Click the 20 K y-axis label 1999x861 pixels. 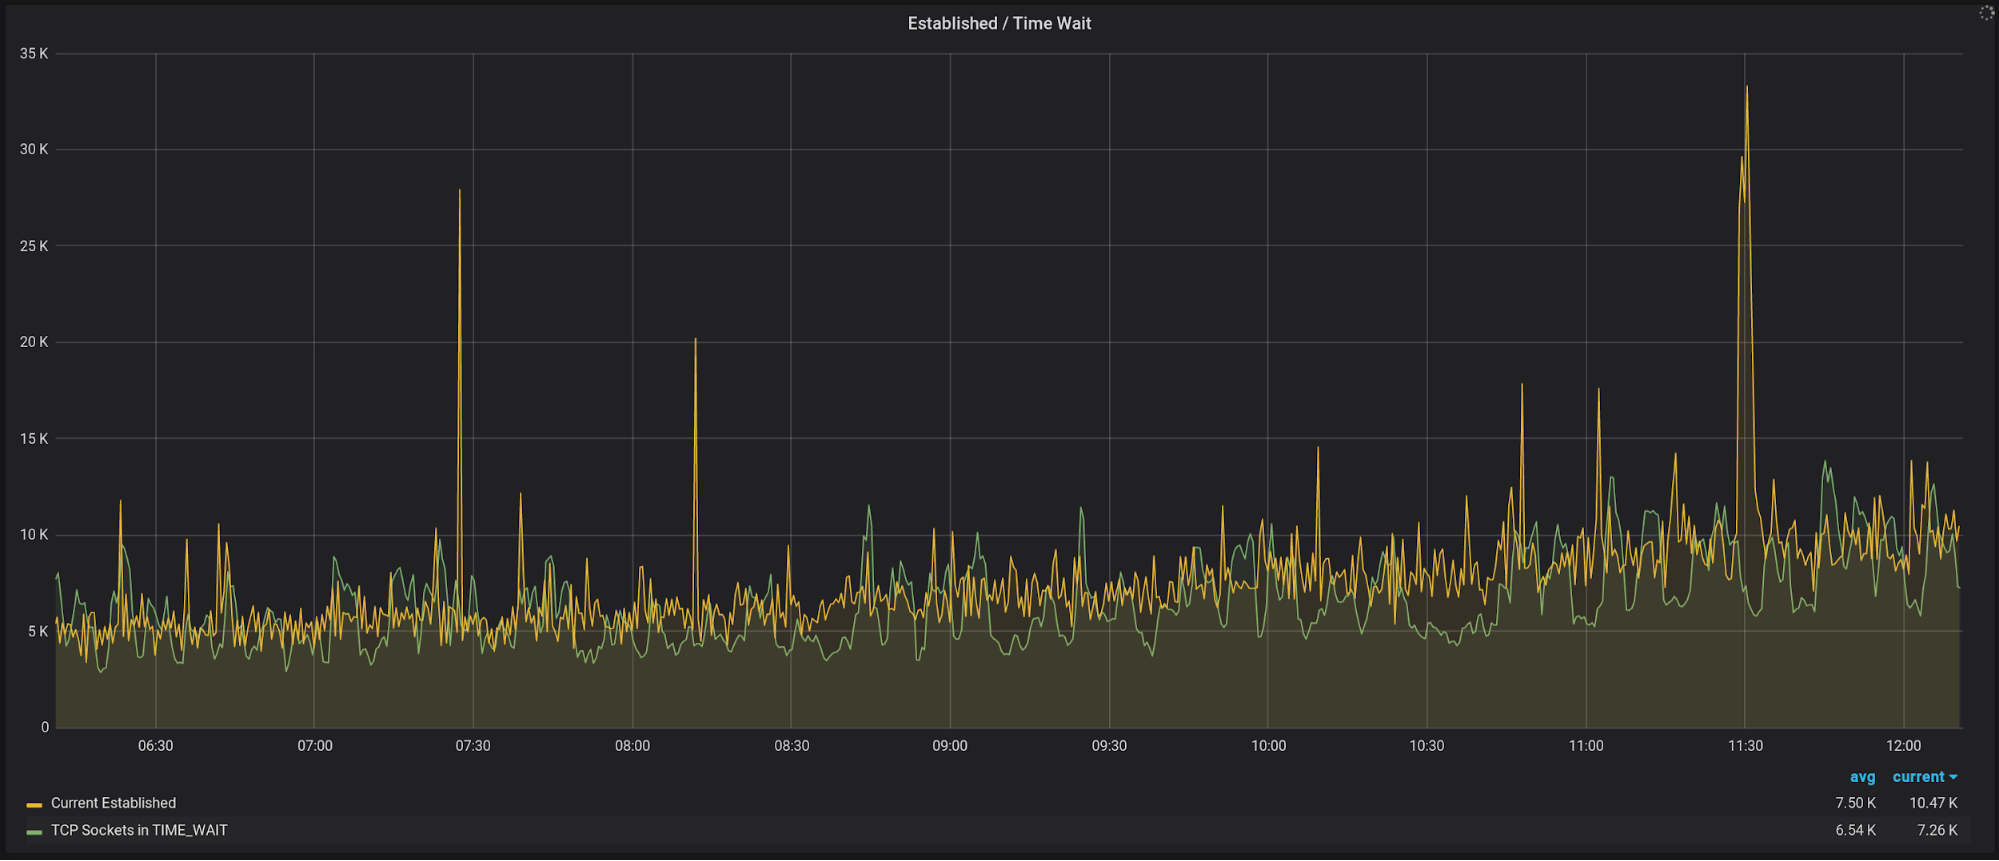pos(34,342)
